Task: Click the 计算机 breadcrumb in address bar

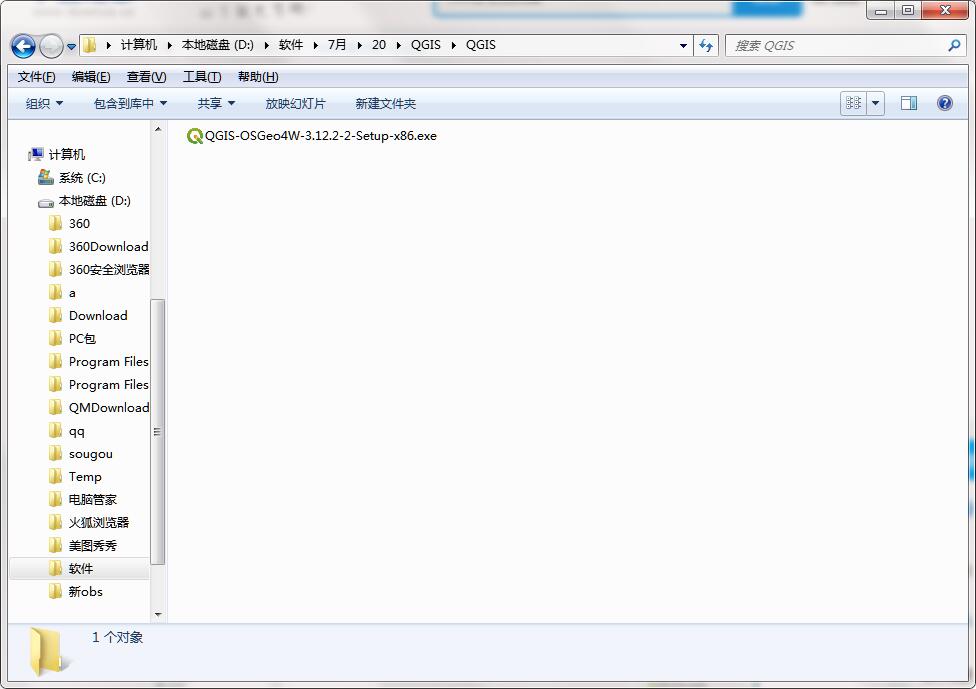Action: (x=139, y=45)
